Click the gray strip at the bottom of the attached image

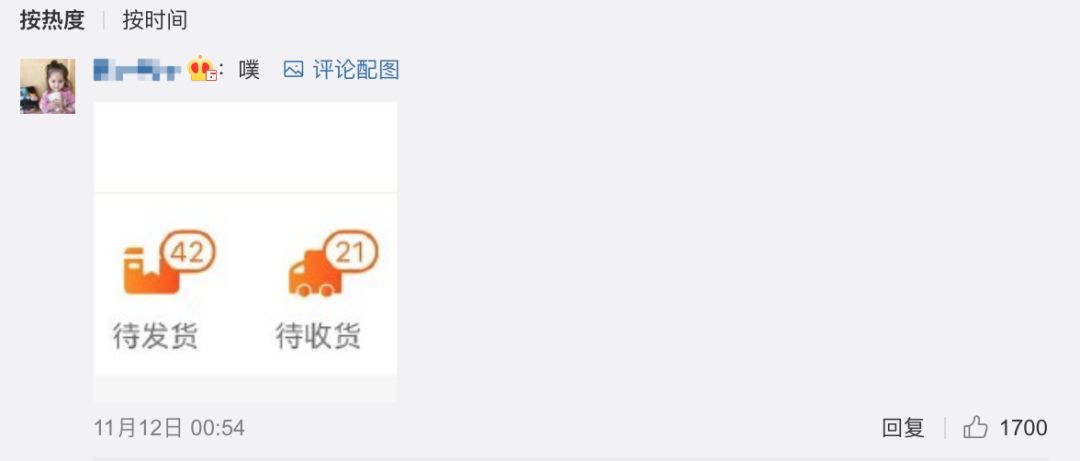click(x=245, y=389)
